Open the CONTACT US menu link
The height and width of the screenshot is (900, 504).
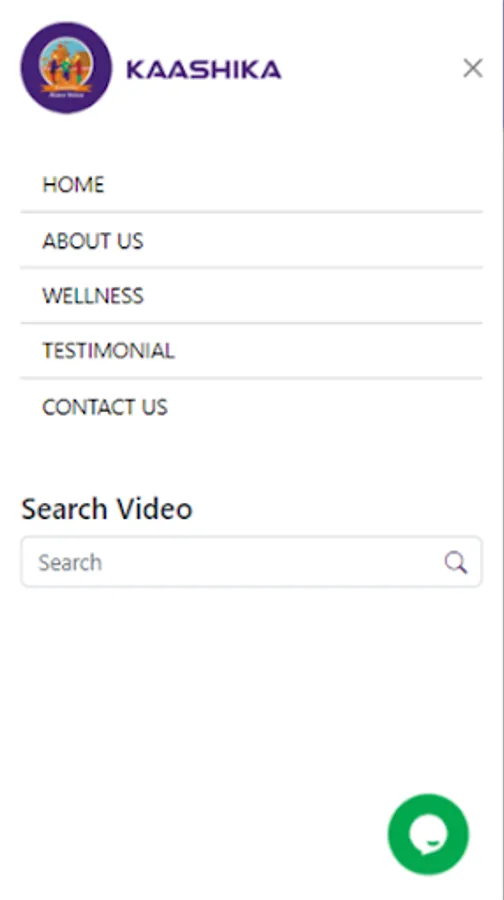(251, 407)
